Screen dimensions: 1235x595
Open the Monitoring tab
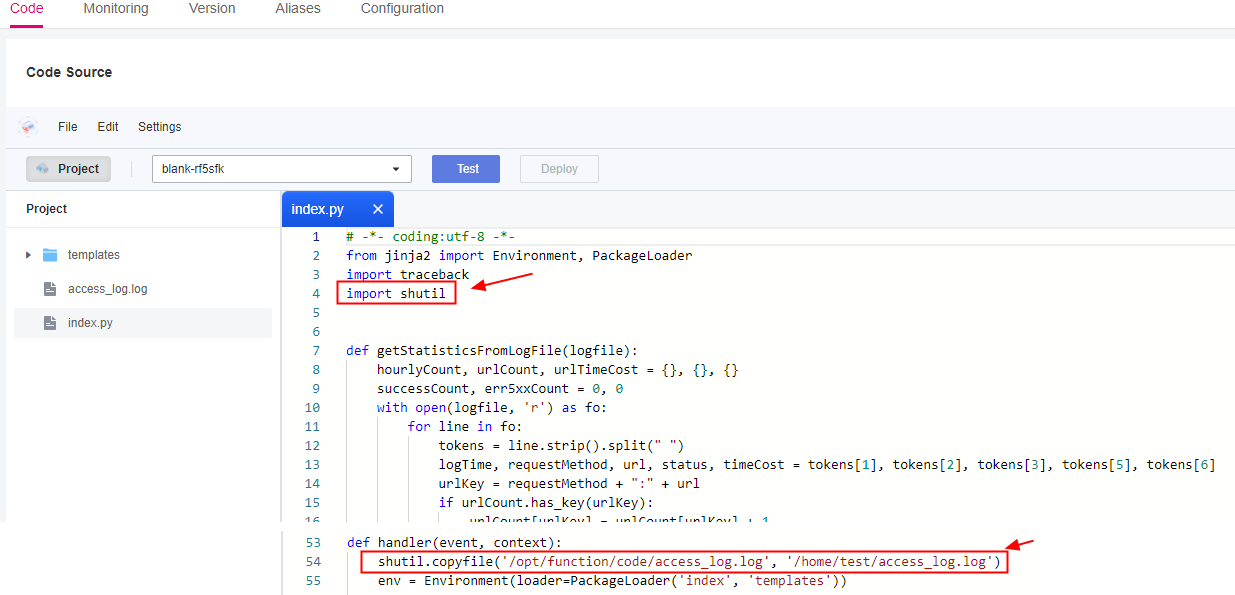tap(116, 9)
